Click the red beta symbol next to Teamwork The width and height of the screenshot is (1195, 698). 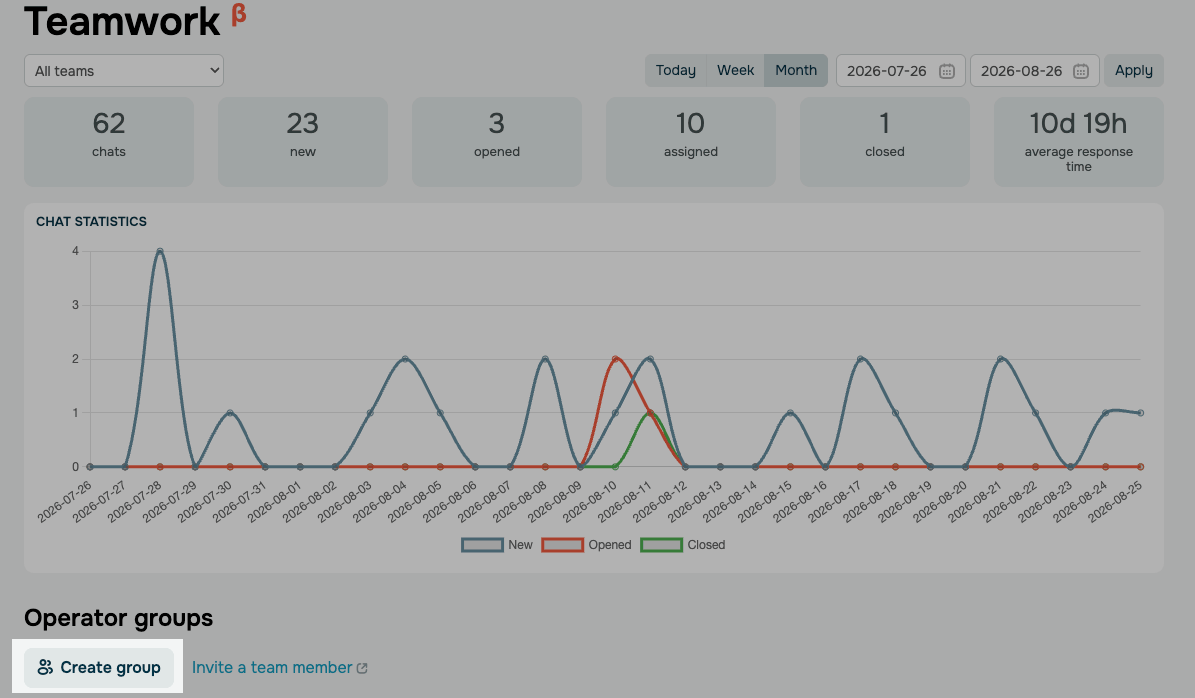click(x=239, y=14)
